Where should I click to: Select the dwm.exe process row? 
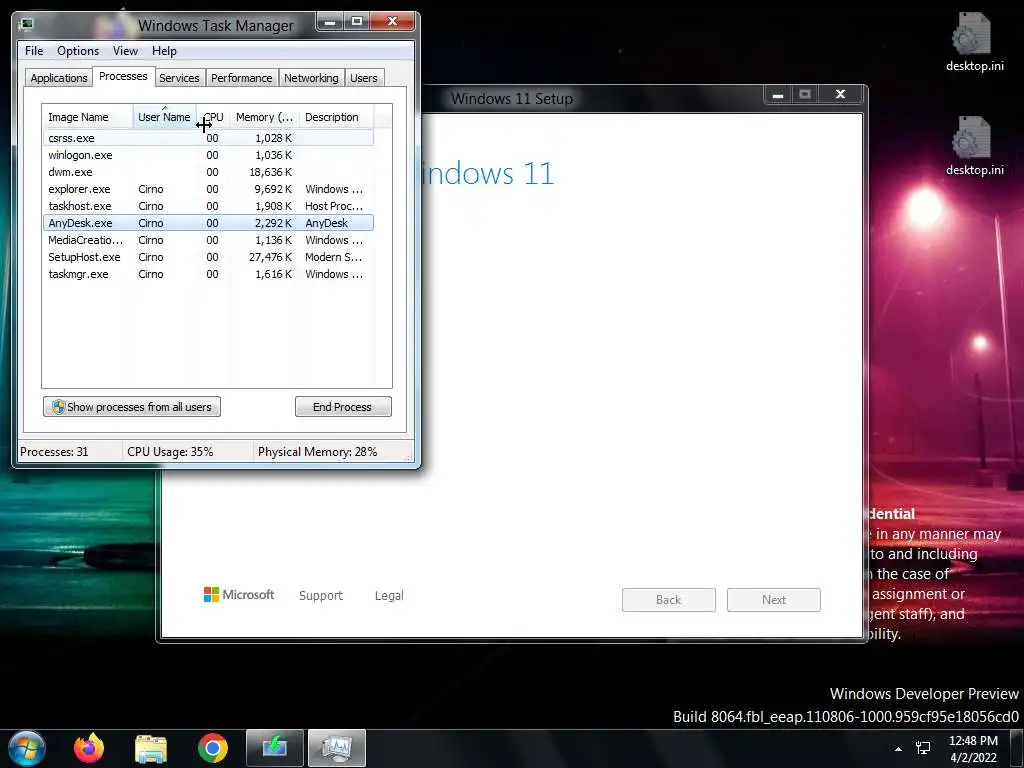pos(208,172)
